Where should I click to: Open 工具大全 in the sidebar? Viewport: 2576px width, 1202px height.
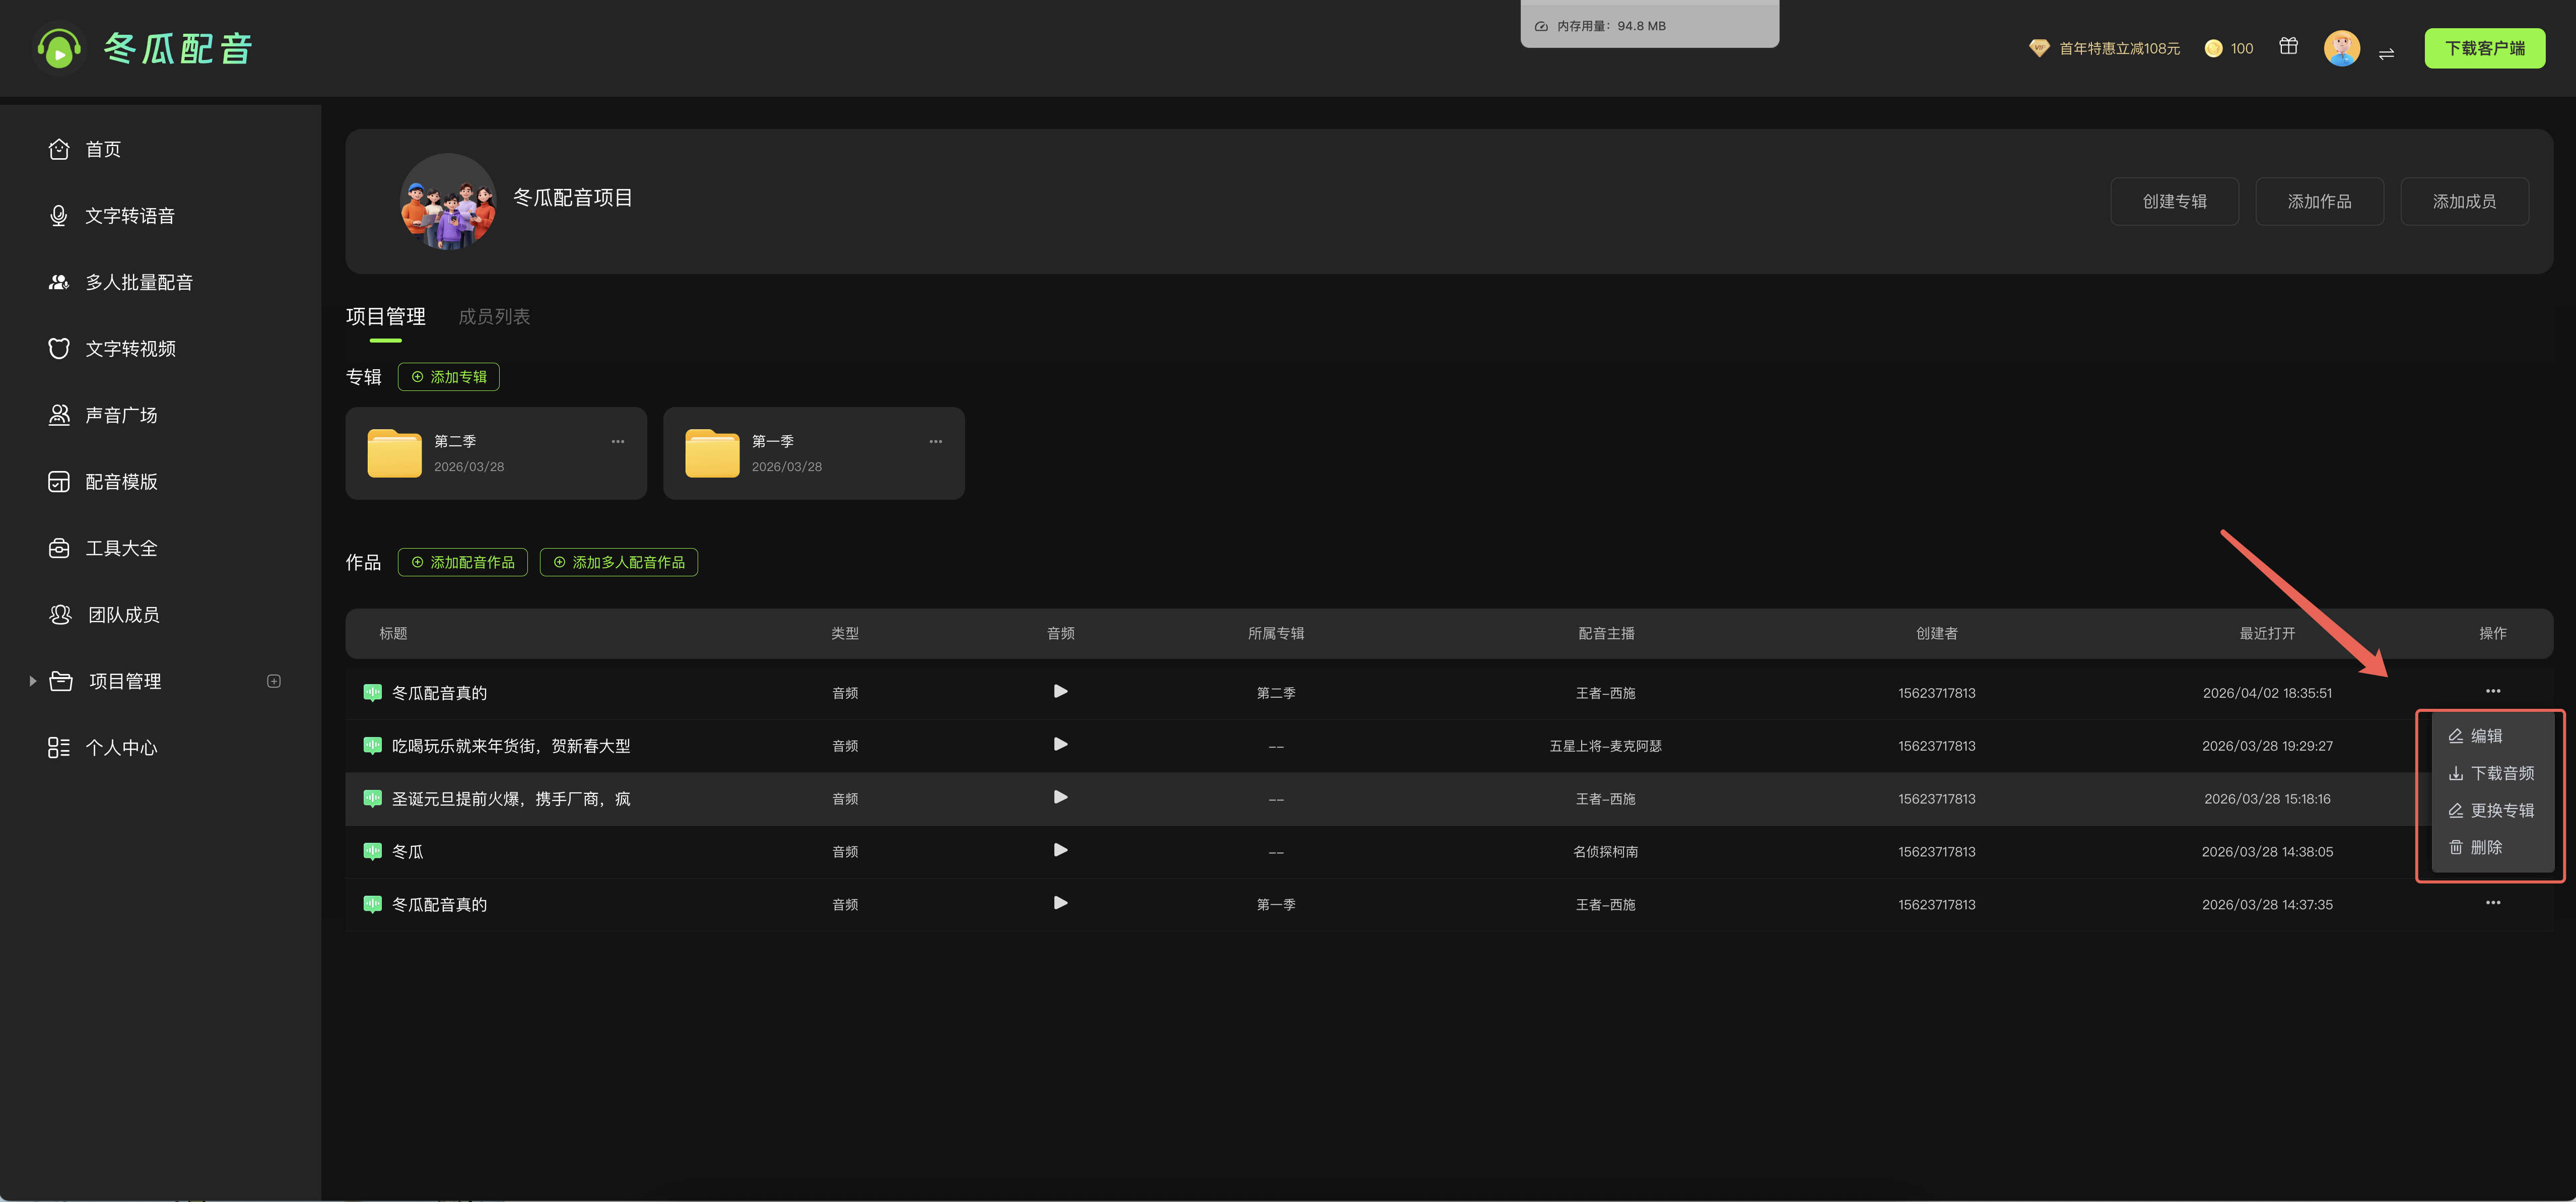point(120,548)
